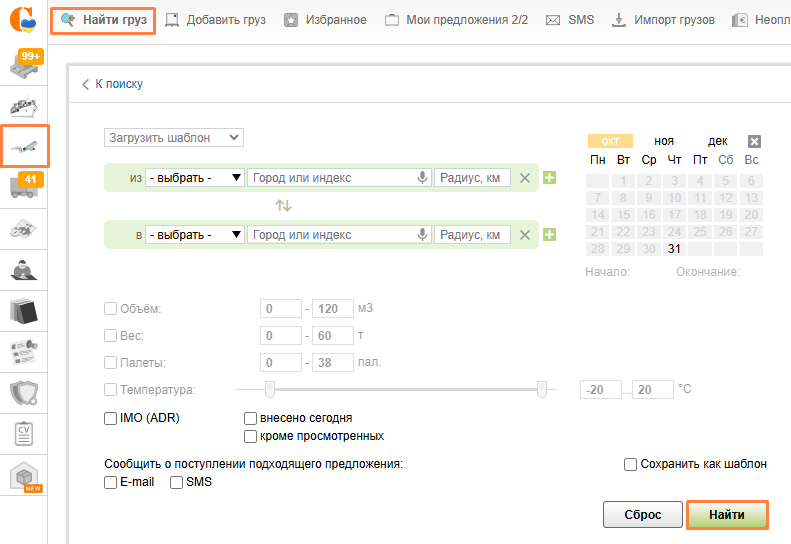The image size is (791, 544).
Task: Click microphone icon in origin city field
Action: [x=423, y=178]
